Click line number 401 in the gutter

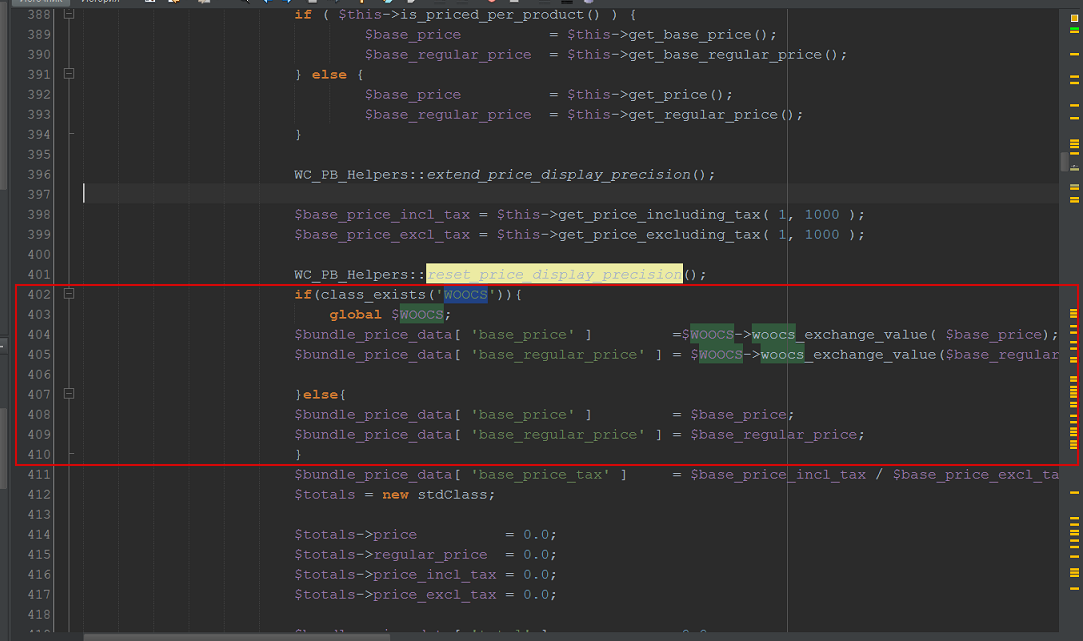(x=39, y=275)
